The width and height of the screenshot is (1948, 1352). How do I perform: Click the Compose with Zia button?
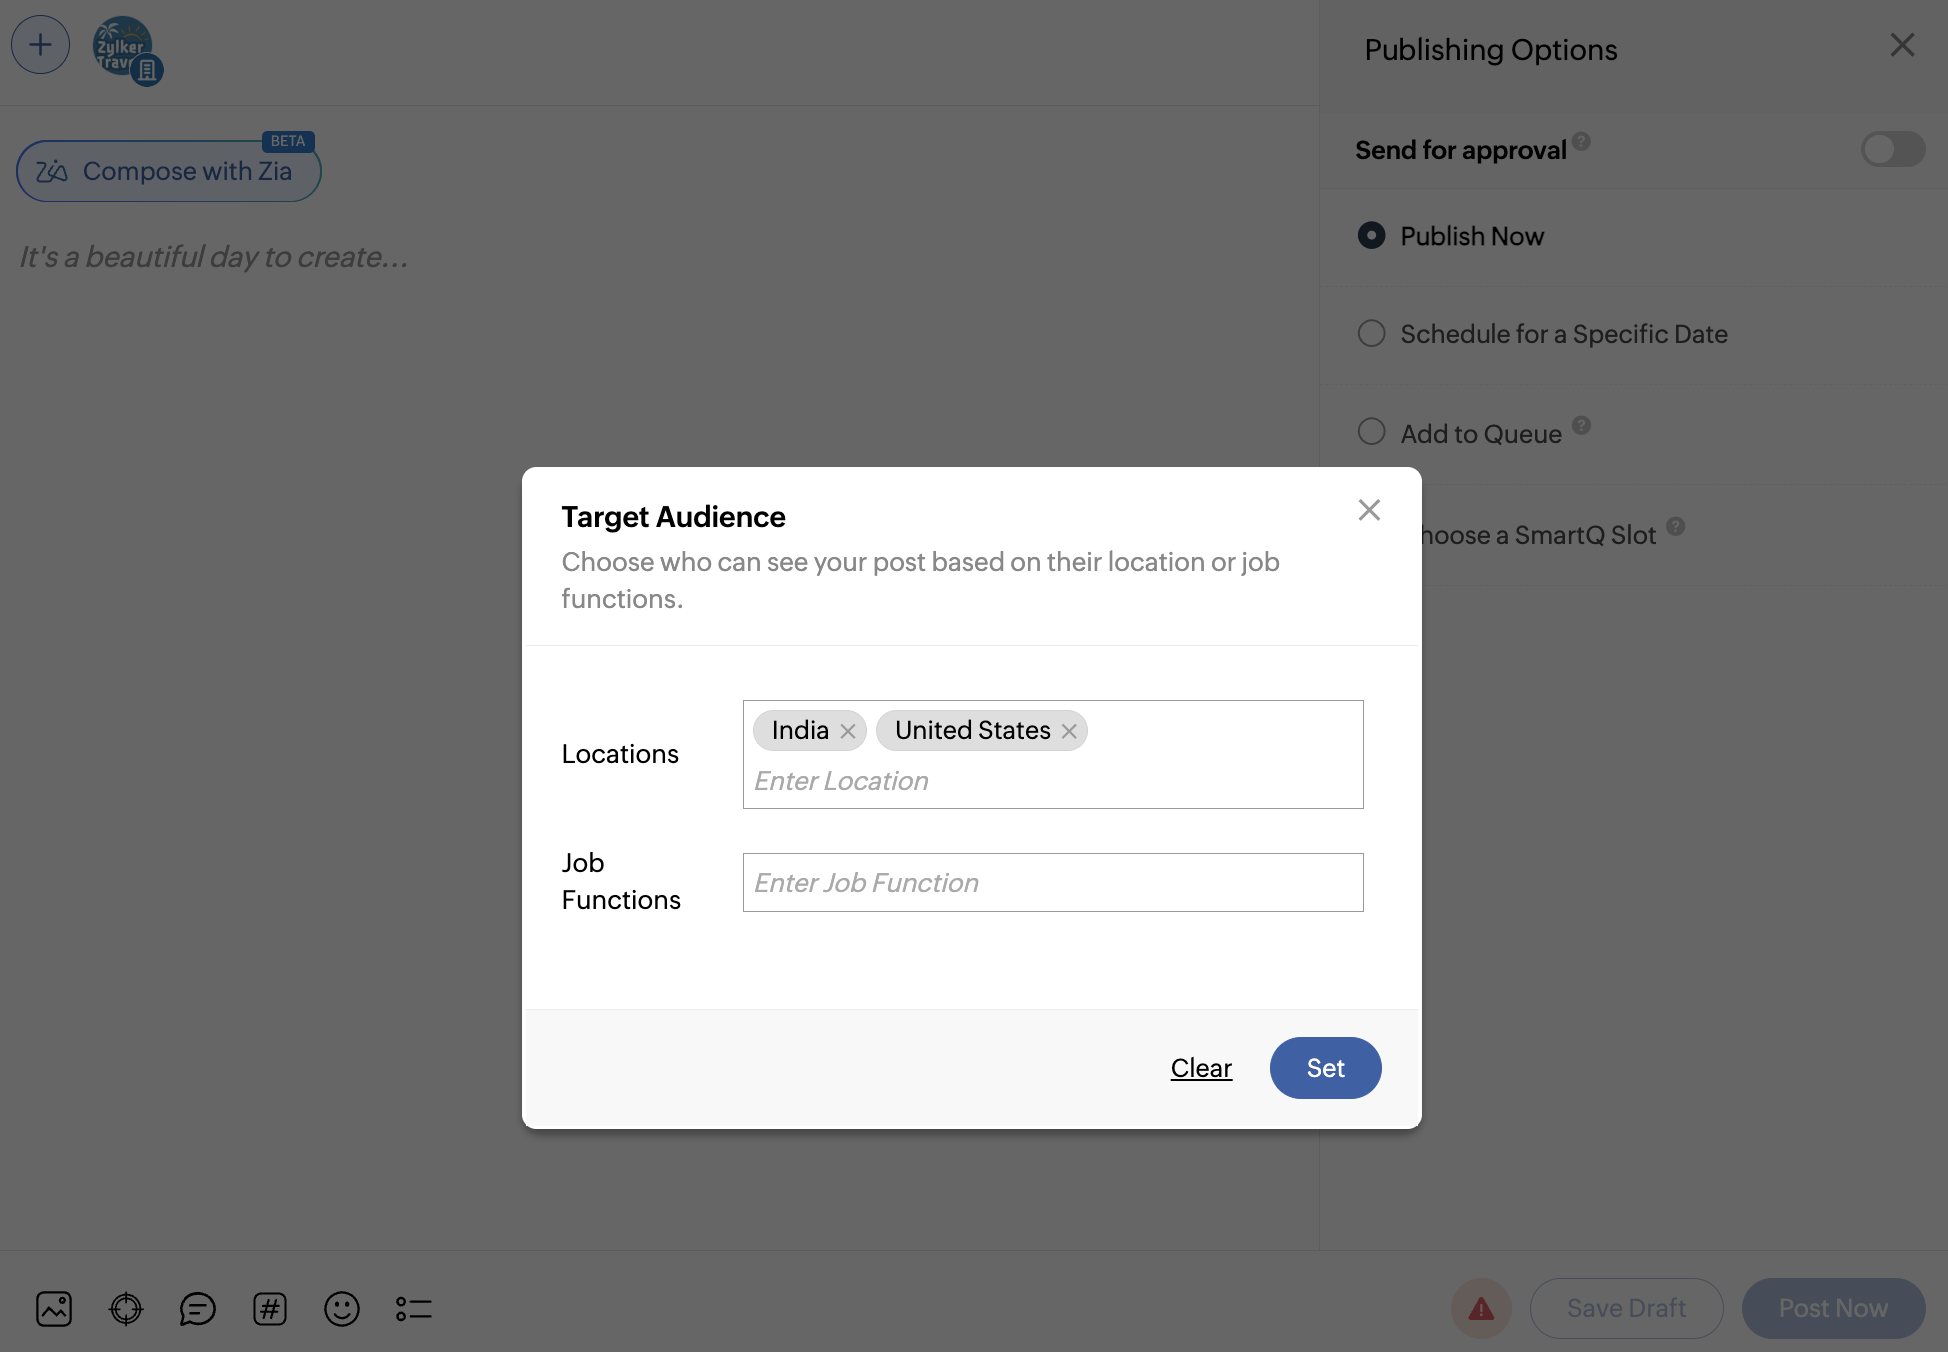tap(168, 172)
